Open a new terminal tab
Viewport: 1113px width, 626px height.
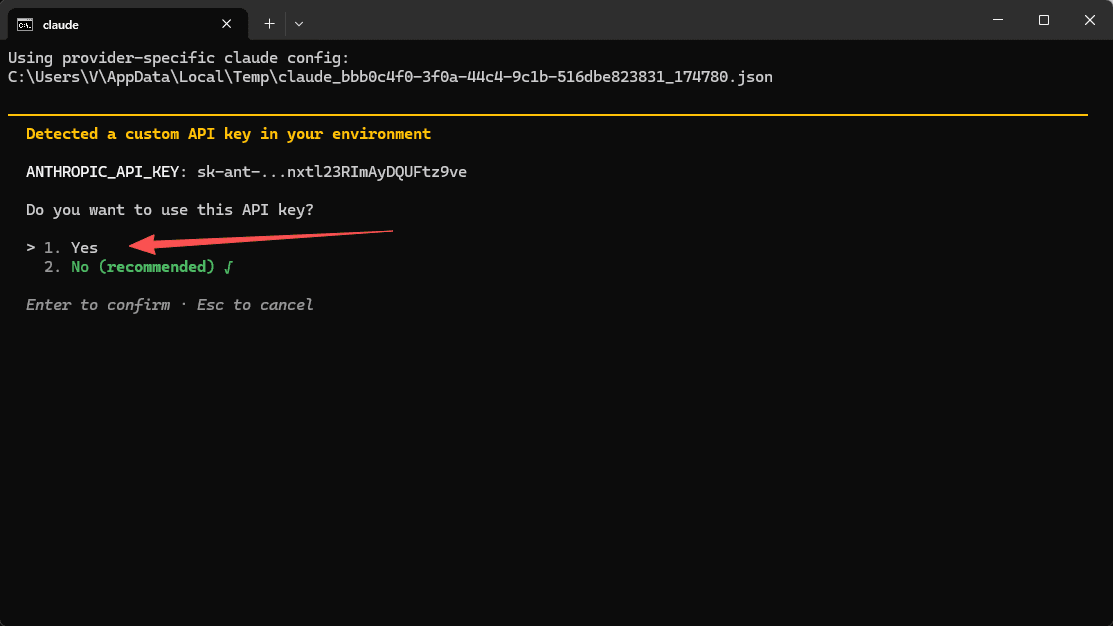[269, 23]
